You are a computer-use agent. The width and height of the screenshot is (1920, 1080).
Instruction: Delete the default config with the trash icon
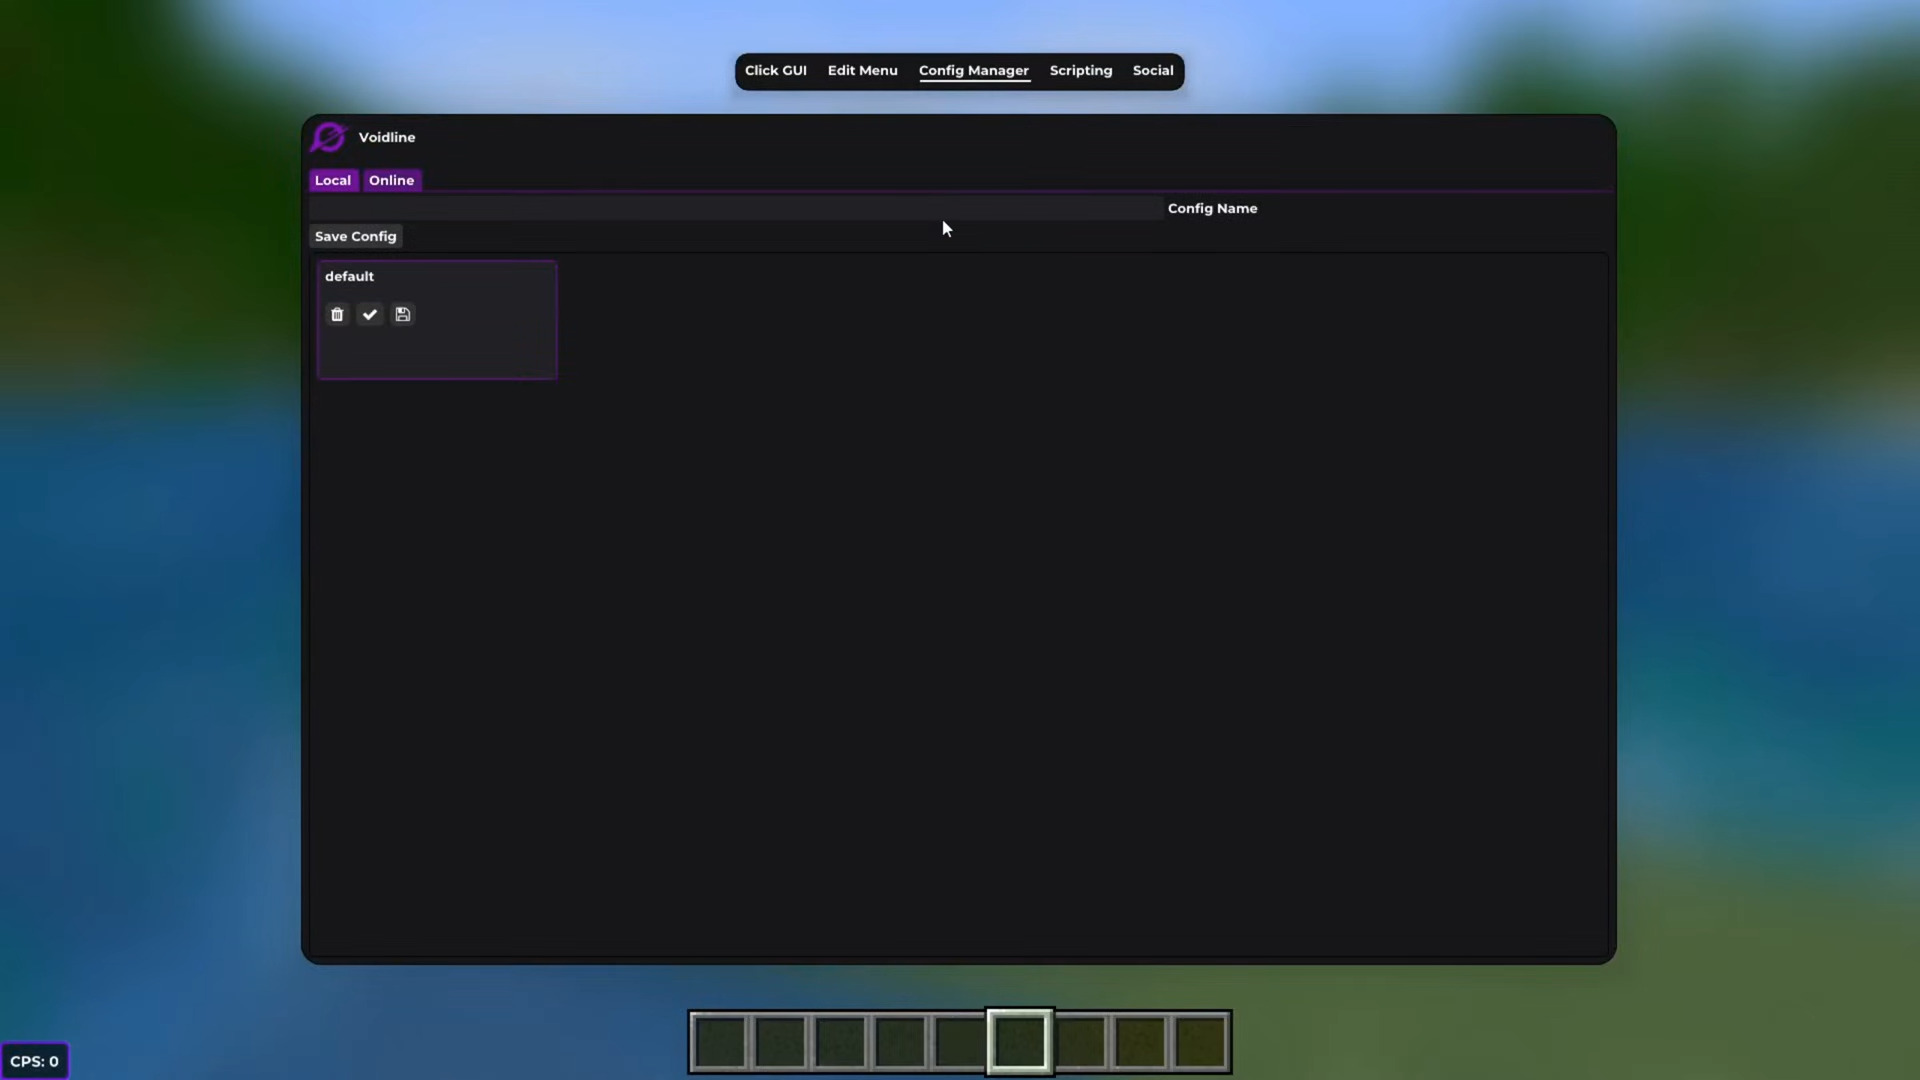[337, 315]
